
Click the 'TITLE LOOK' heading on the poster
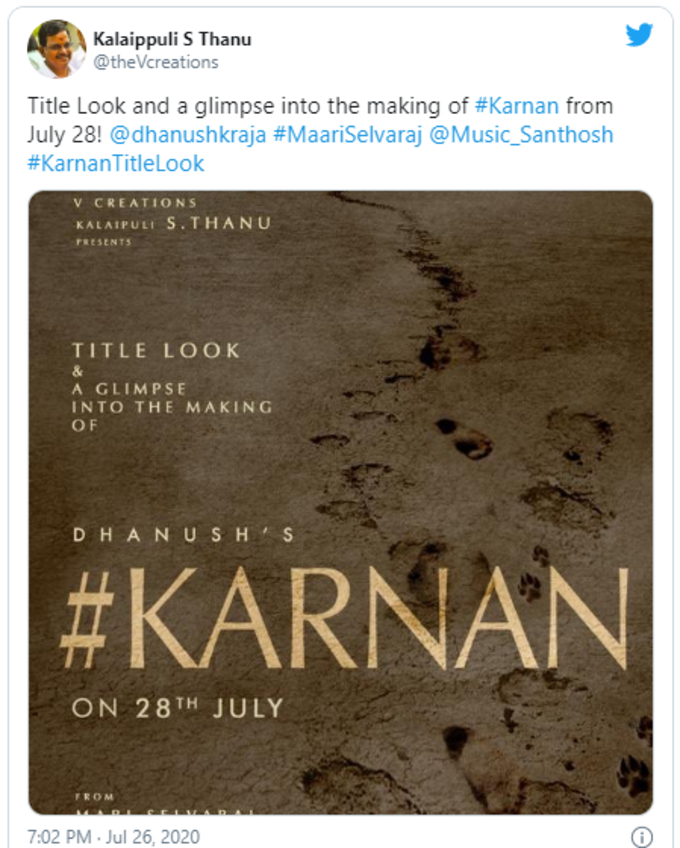[x=156, y=350]
